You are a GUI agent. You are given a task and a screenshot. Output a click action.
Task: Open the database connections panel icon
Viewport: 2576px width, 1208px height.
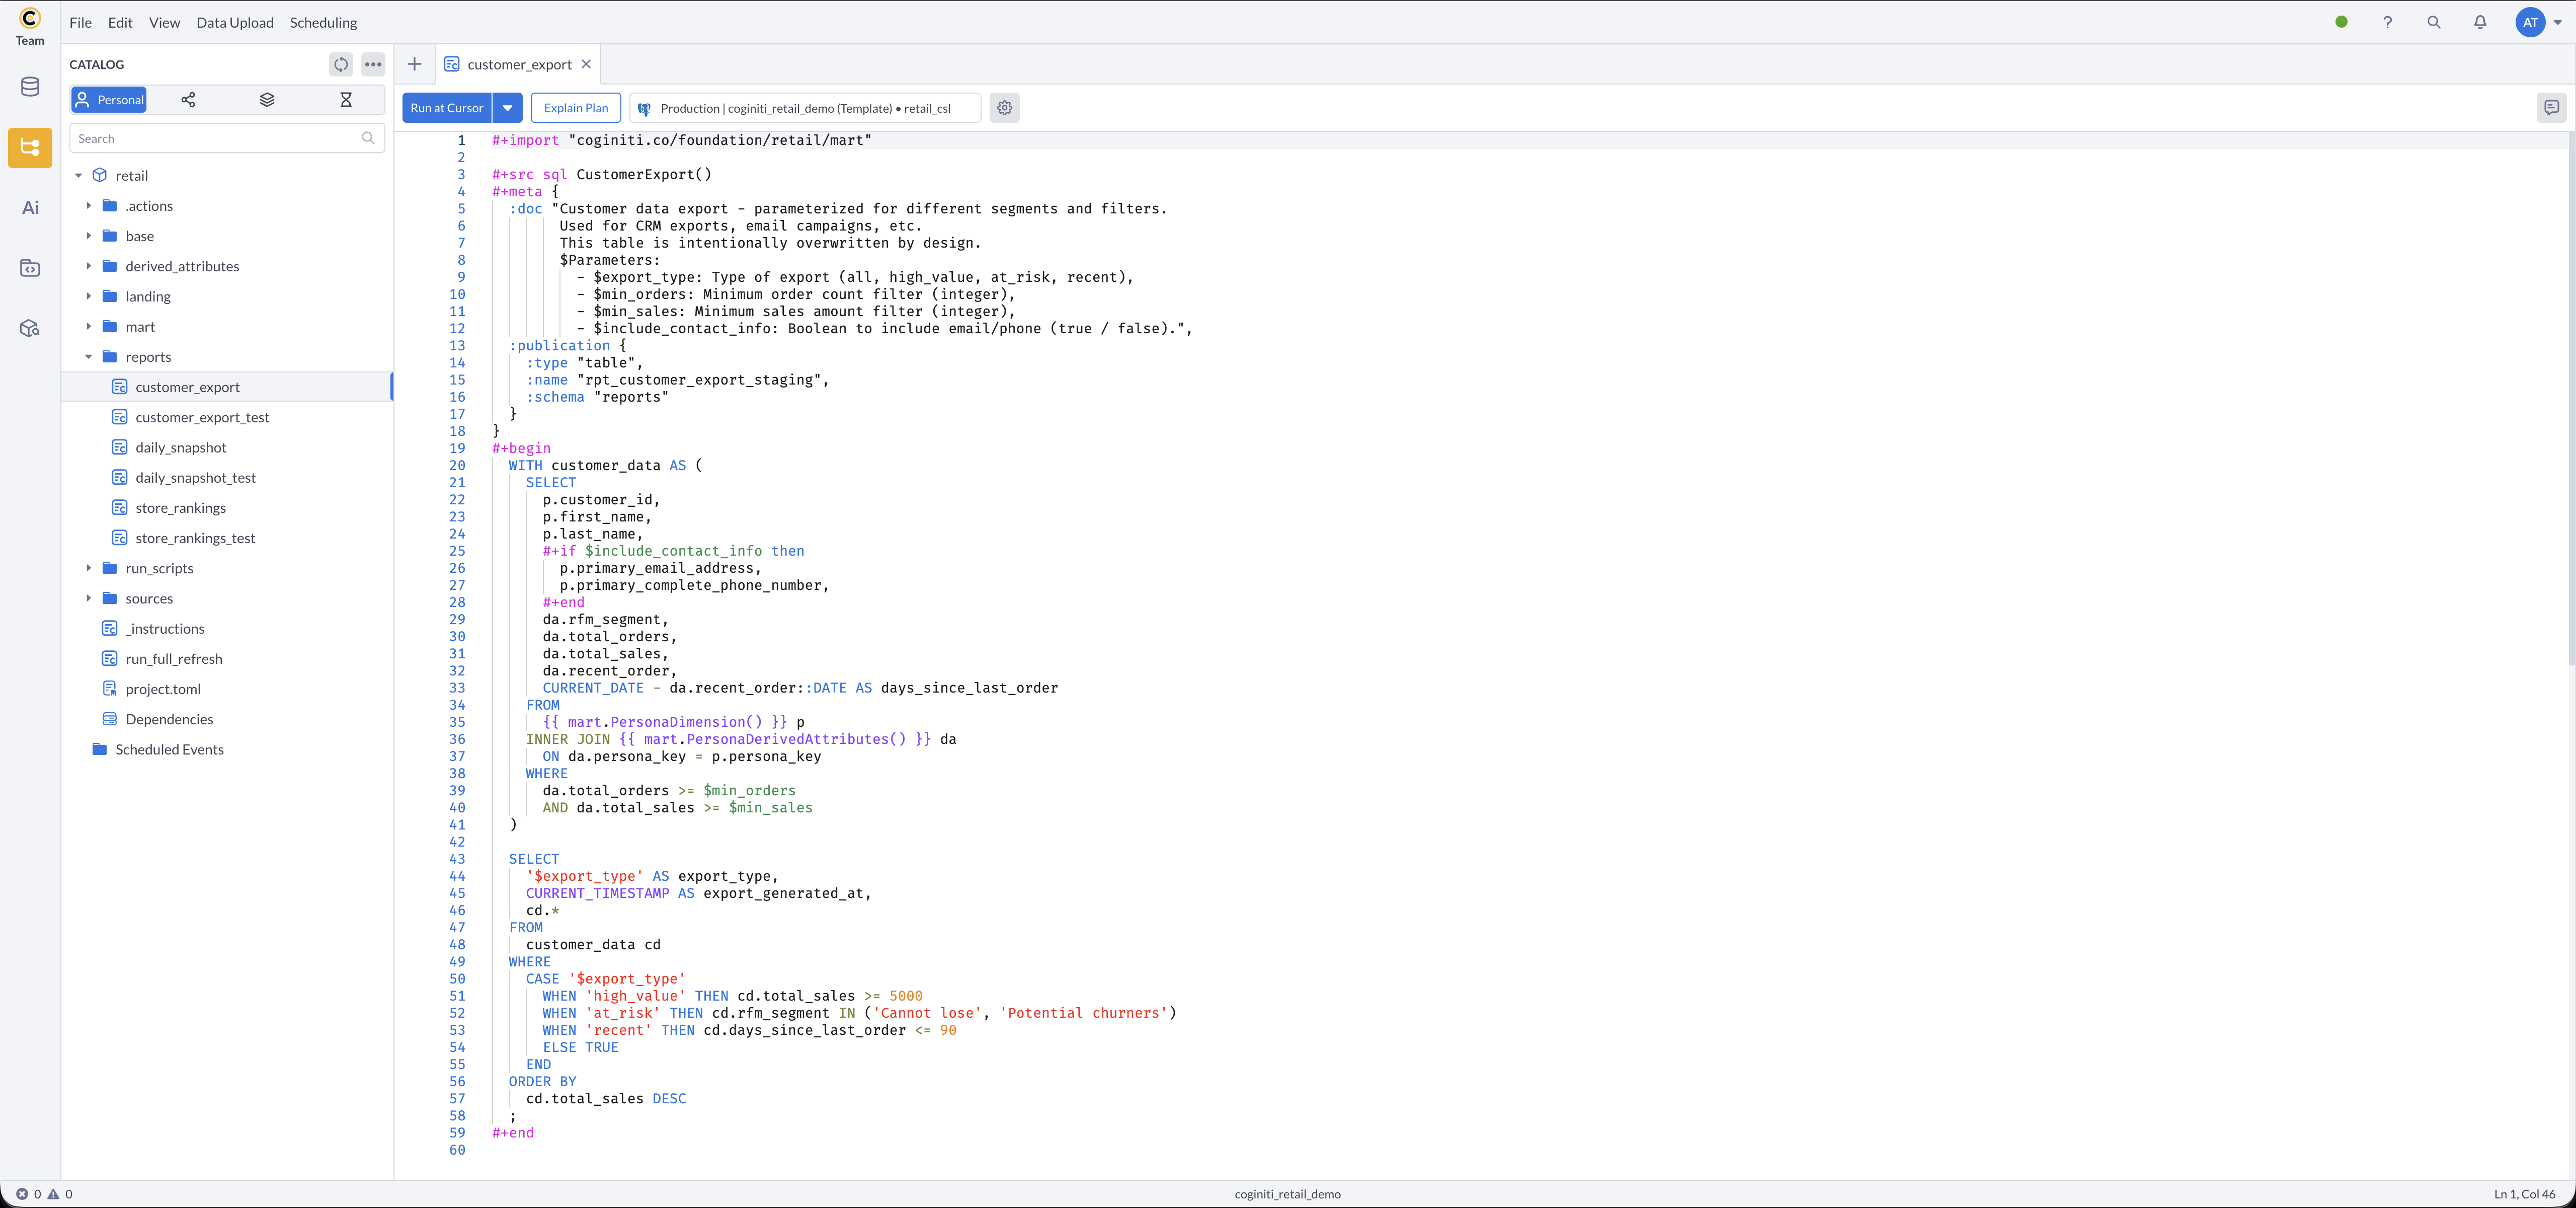click(29, 87)
